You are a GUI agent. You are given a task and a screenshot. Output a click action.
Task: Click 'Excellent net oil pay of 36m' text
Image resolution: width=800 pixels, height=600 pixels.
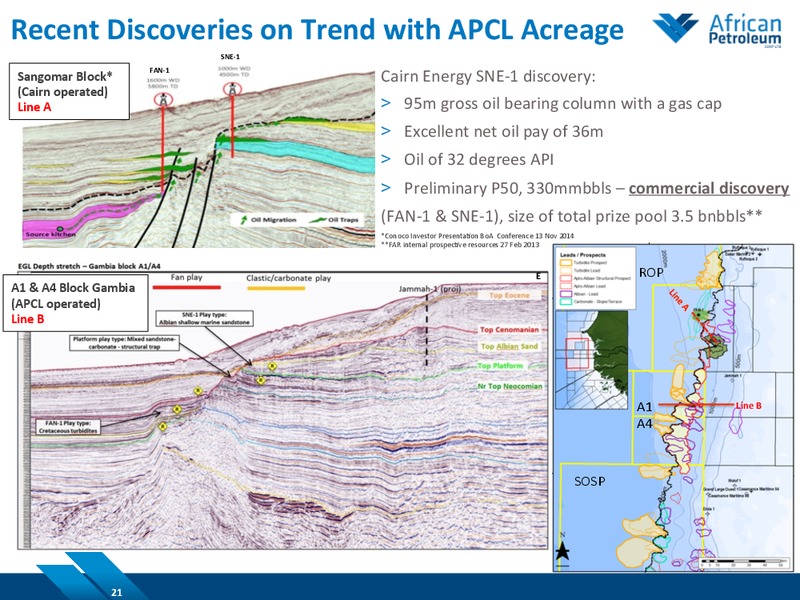pos(504,132)
